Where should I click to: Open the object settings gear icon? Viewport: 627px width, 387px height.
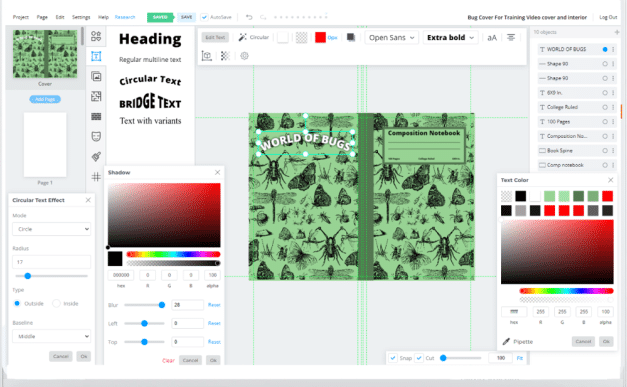pos(244,56)
